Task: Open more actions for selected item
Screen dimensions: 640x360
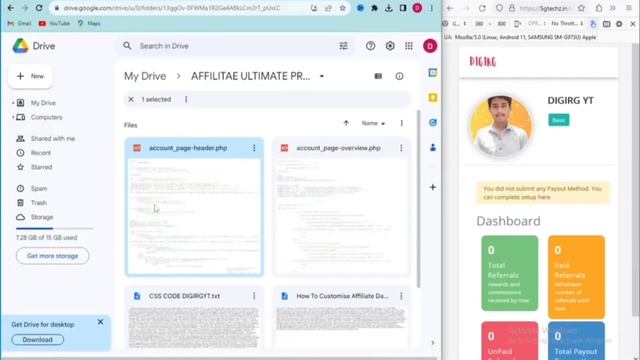Action: [186, 99]
